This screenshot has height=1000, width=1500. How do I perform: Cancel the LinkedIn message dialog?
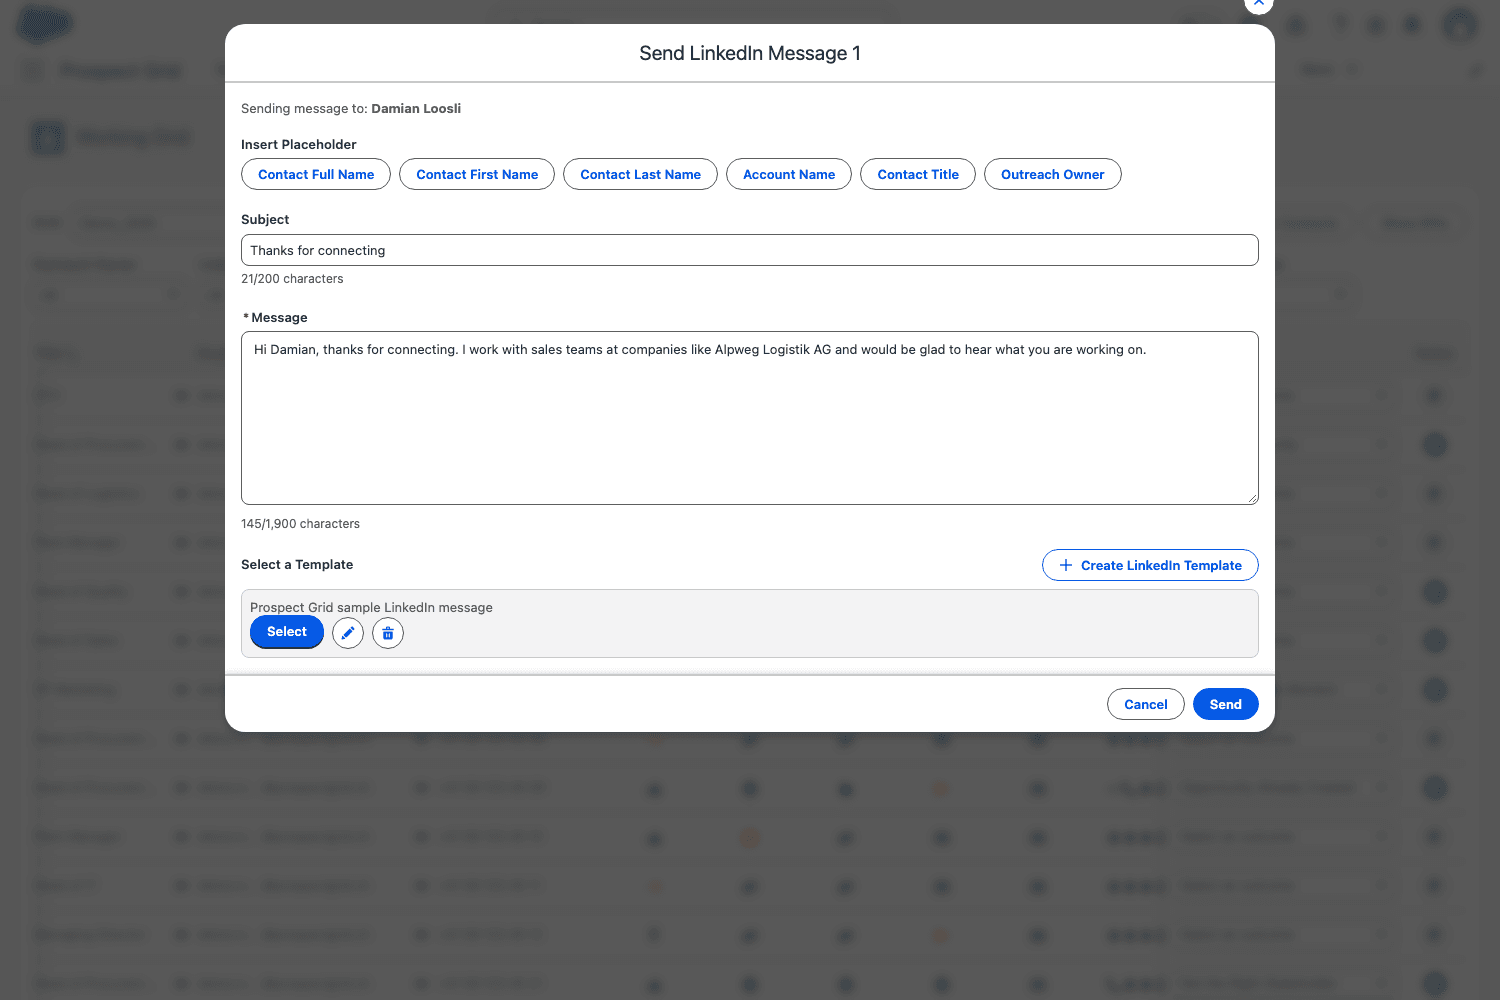click(1146, 704)
